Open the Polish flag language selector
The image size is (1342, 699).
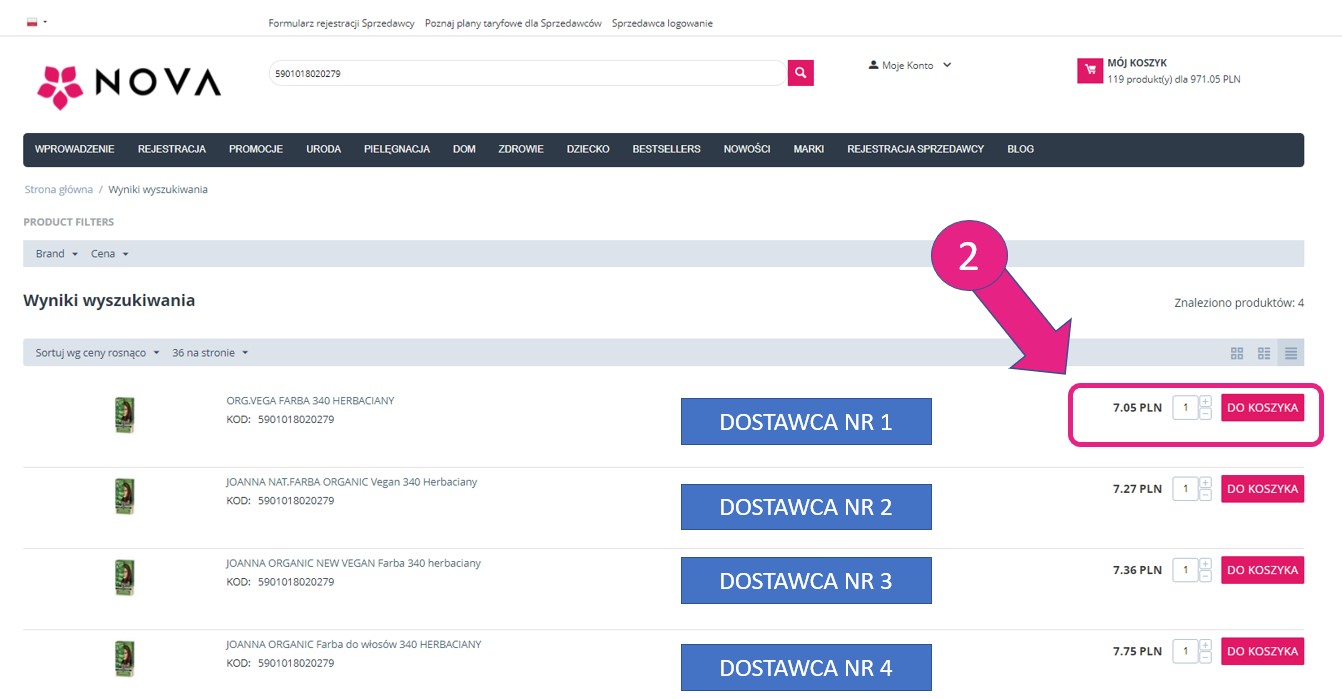tap(36, 22)
